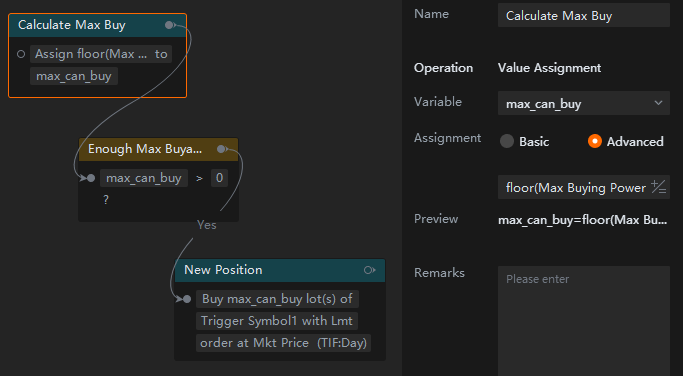This screenshot has height=376, width=683.
Task: Select the New Position node header
Action: tap(280, 270)
